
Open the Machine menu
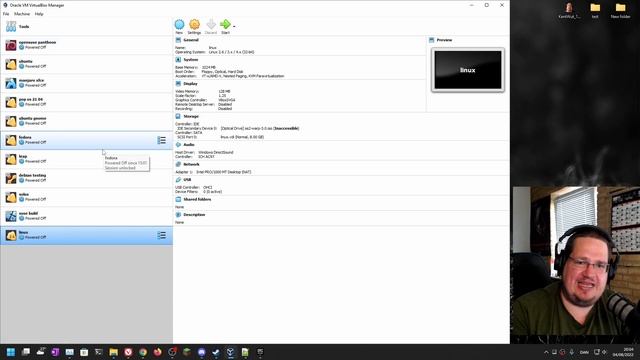22,14
